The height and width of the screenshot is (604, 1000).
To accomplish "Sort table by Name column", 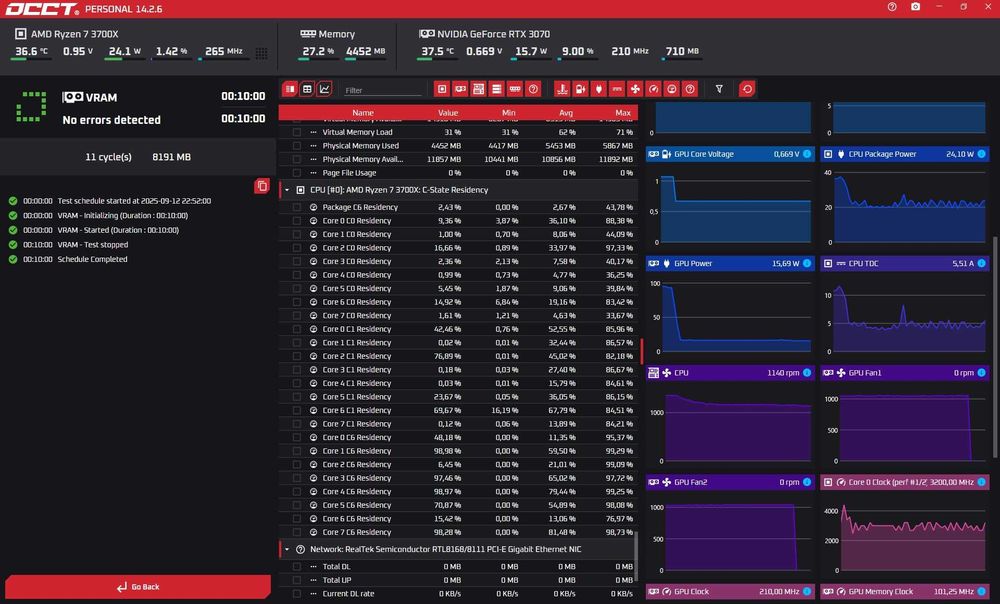I will click(x=363, y=113).
